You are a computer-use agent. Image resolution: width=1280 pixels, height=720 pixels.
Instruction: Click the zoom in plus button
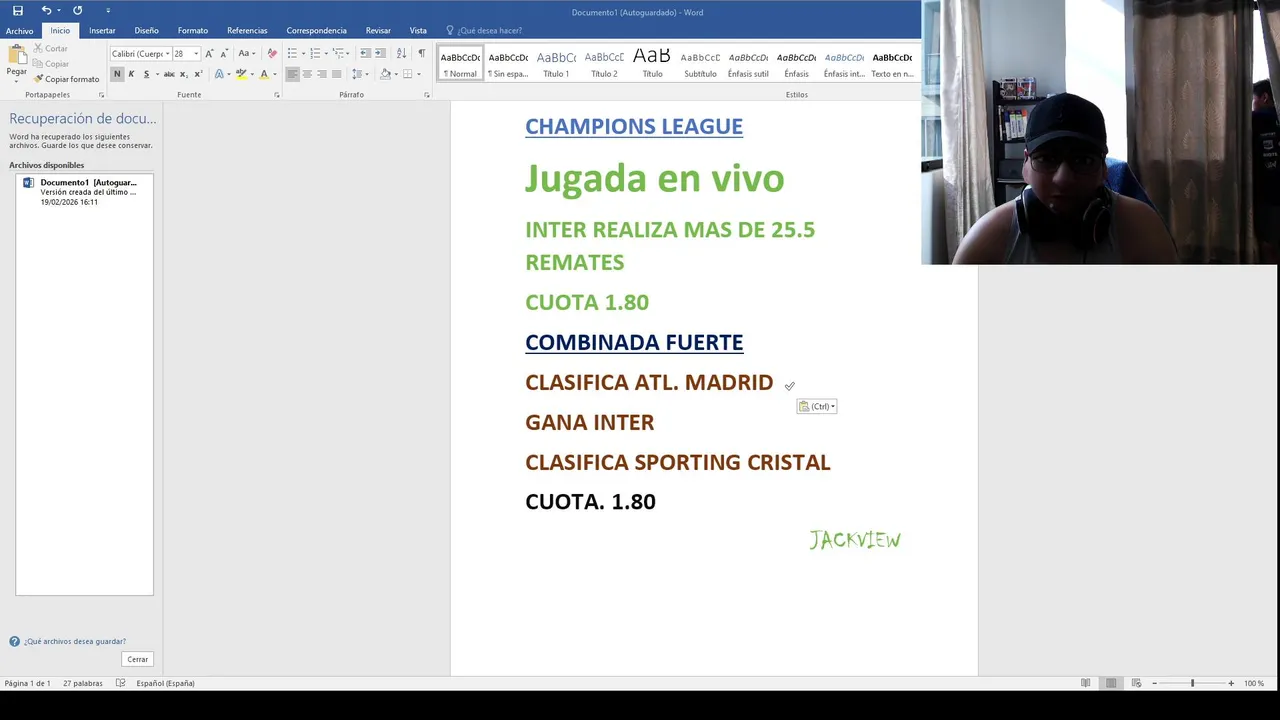pos(1231,683)
